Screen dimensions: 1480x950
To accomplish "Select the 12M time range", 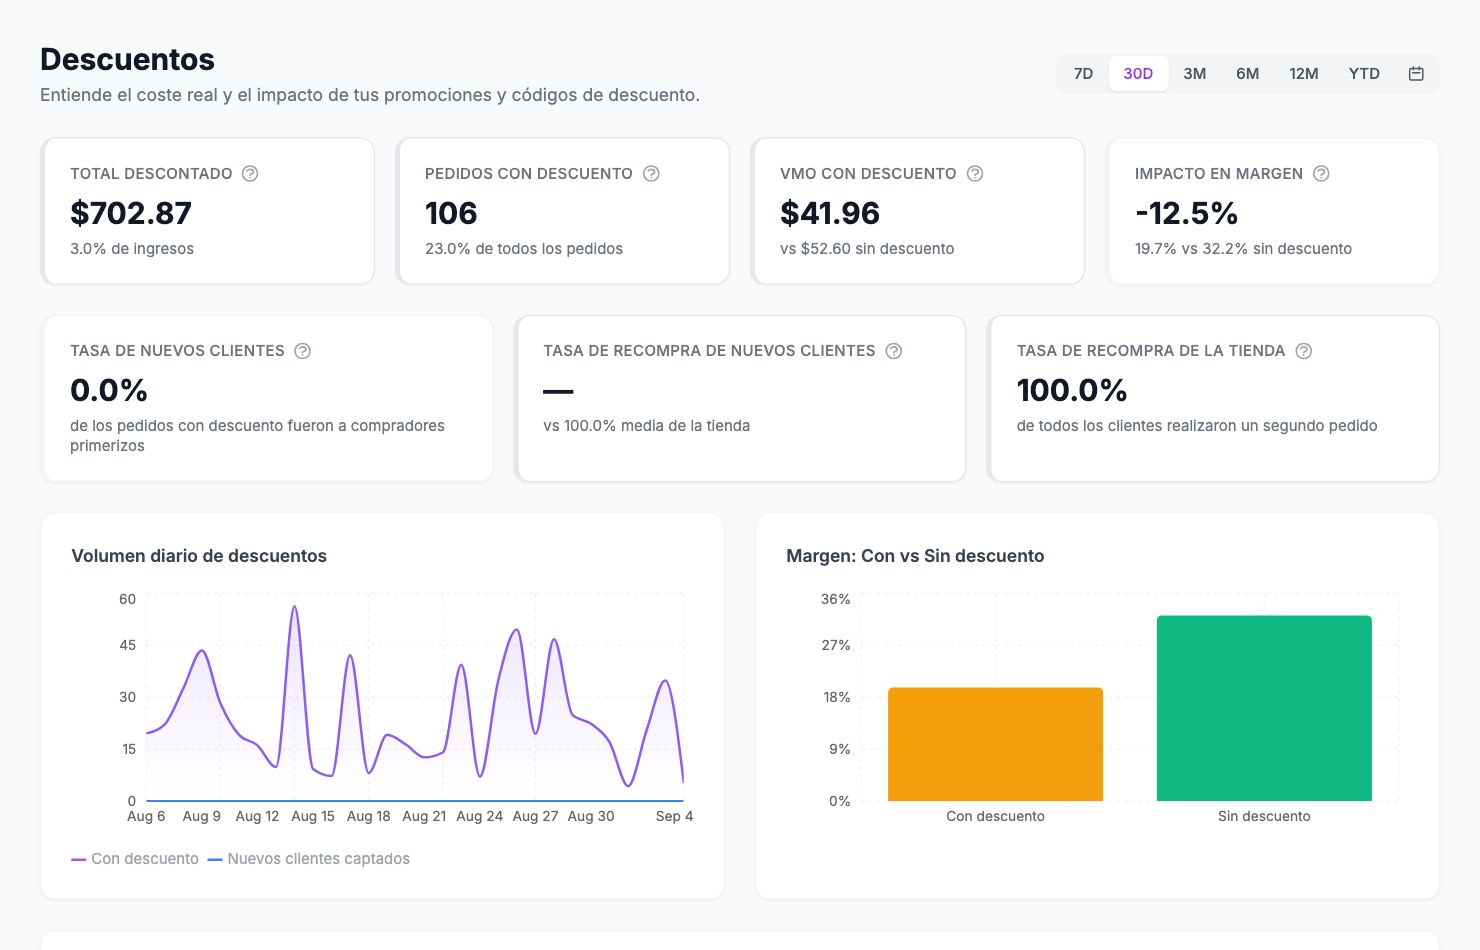I will click(x=1303, y=73).
